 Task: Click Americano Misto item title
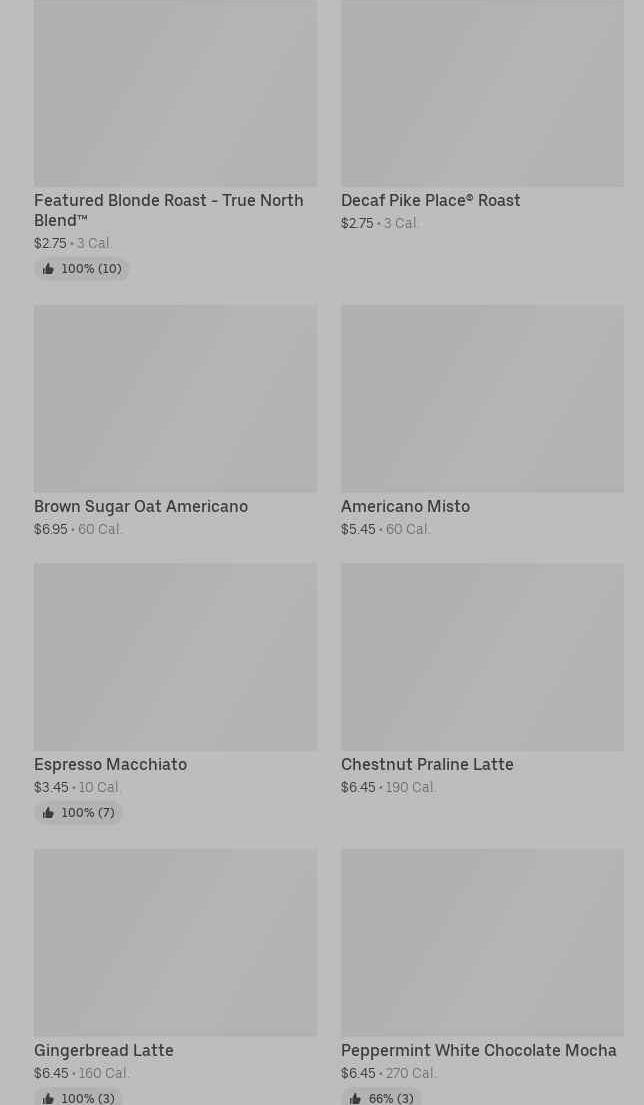coord(405,506)
